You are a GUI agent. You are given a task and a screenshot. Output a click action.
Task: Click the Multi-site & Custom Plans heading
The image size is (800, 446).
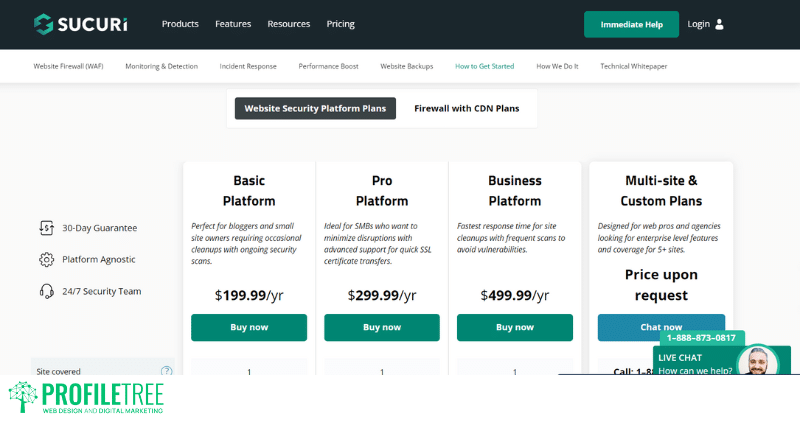[661, 191]
